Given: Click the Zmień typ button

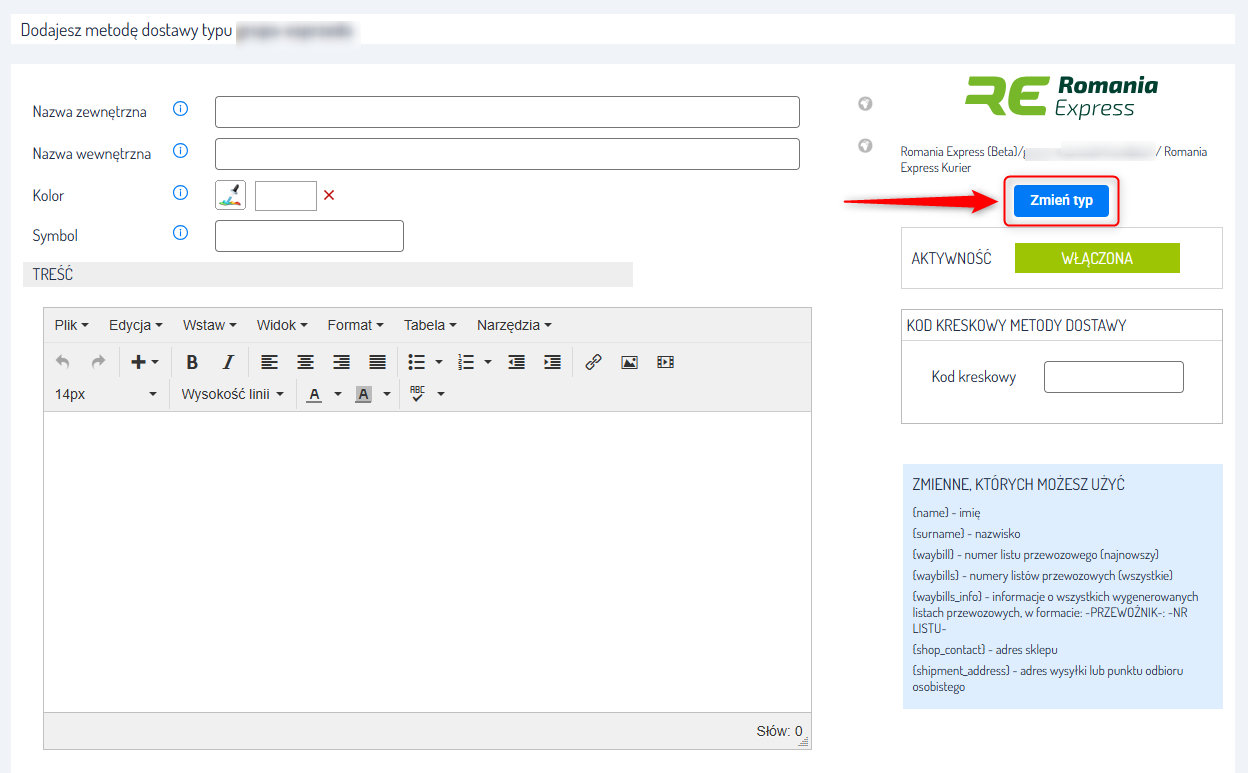Looking at the screenshot, I should coord(1061,201).
